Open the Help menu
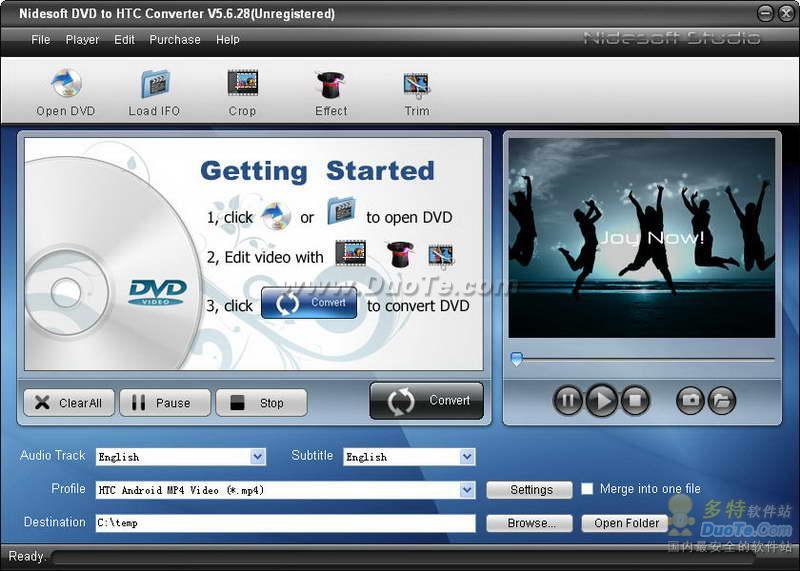800x571 pixels. tap(228, 39)
